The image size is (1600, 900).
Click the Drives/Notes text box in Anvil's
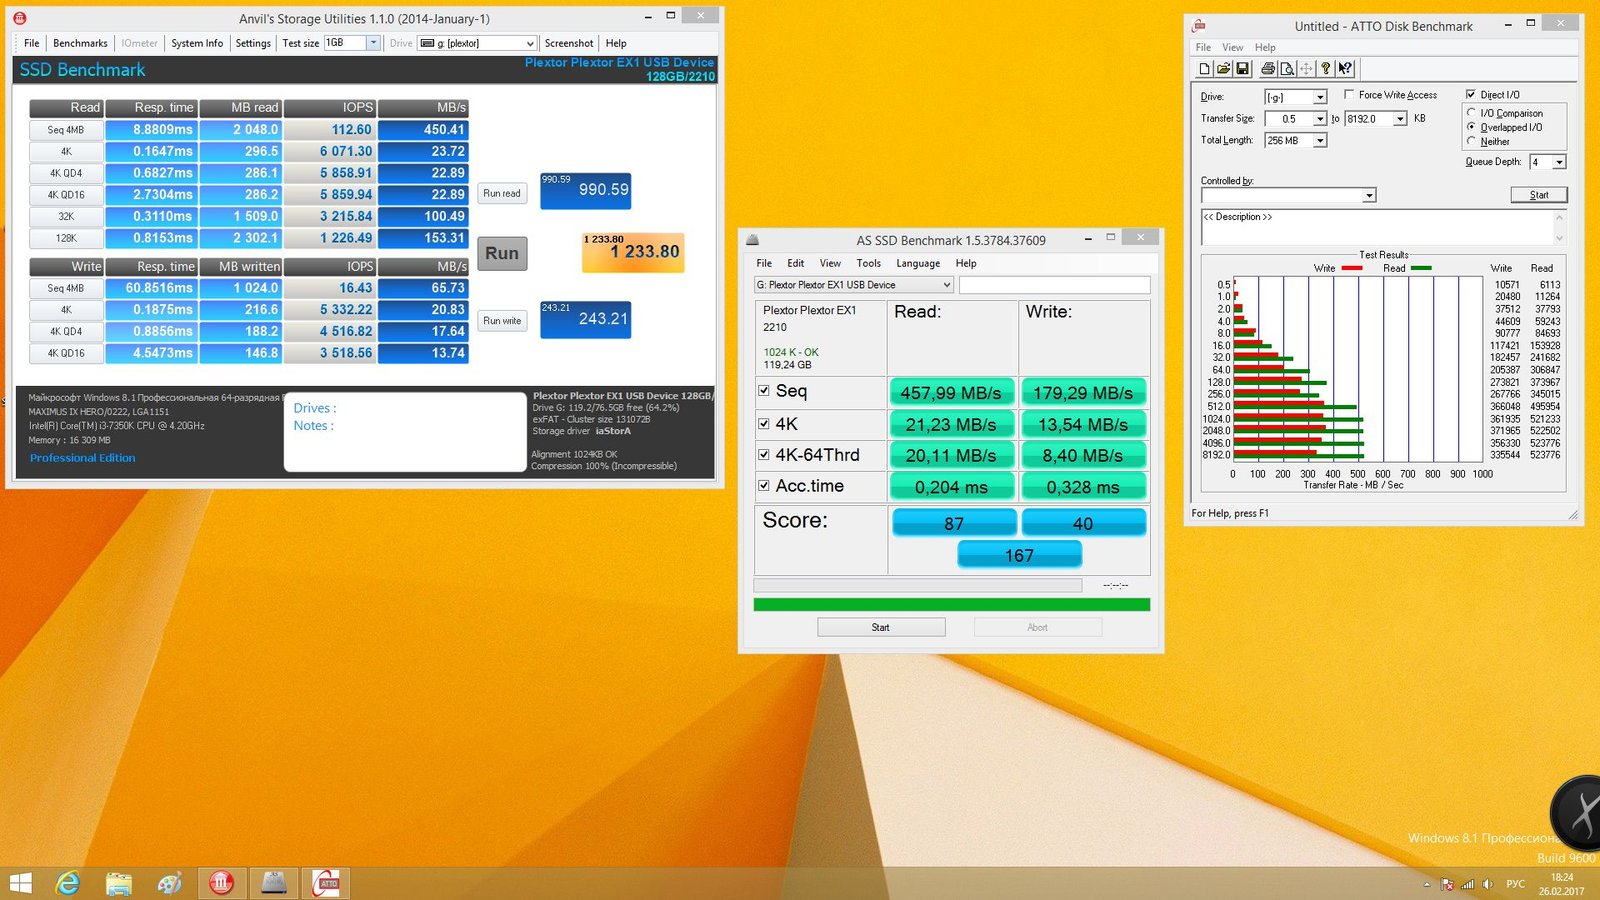(405, 432)
